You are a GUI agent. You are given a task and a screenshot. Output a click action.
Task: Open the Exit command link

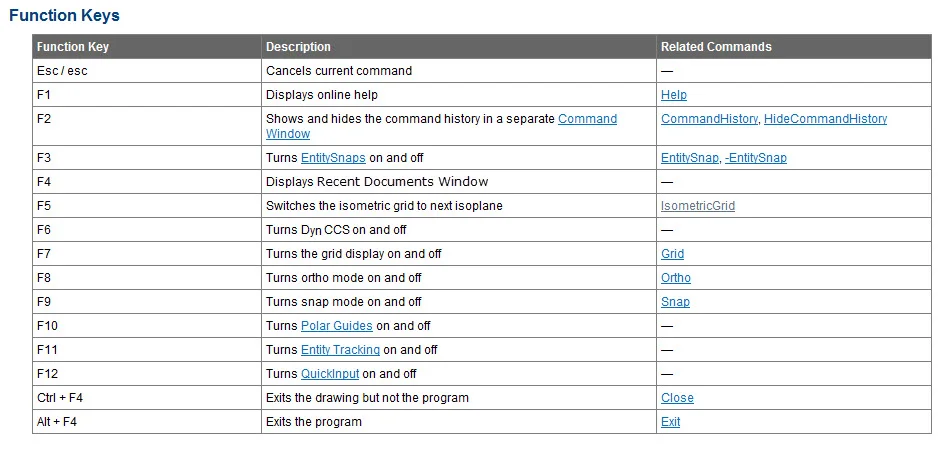pyautogui.click(x=670, y=422)
